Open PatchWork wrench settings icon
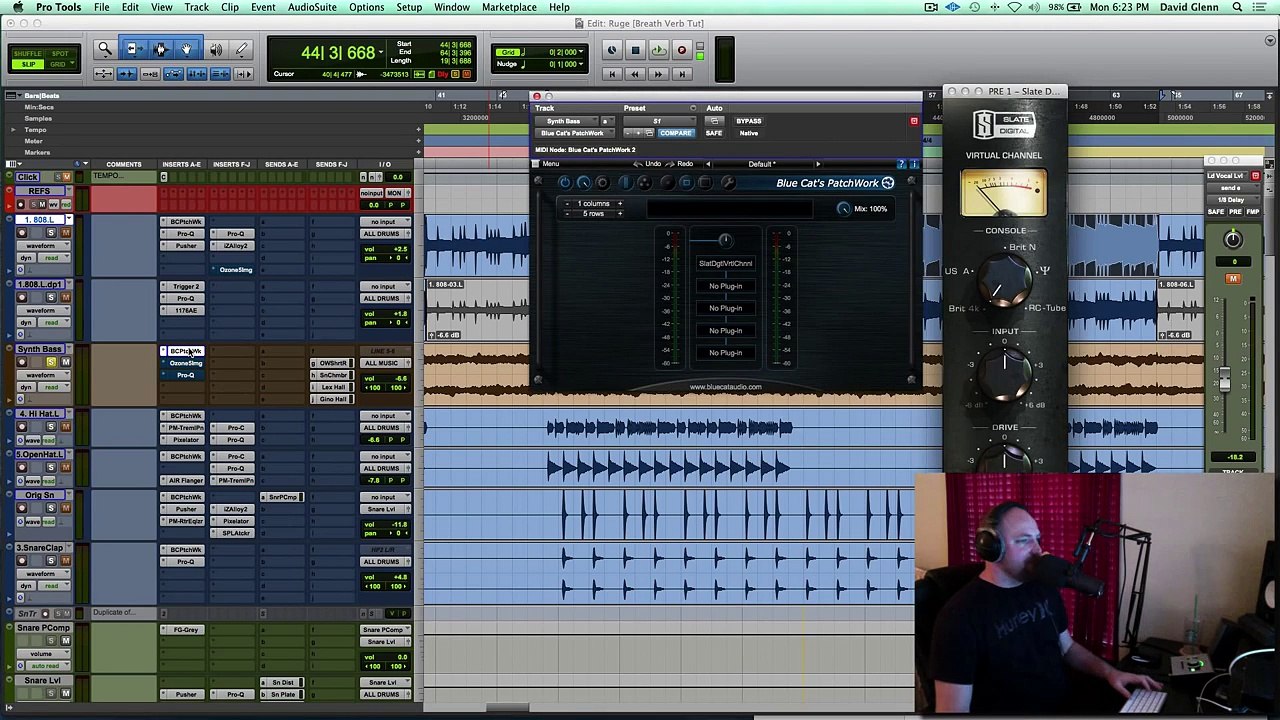This screenshot has height=720, width=1280. coord(727,183)
